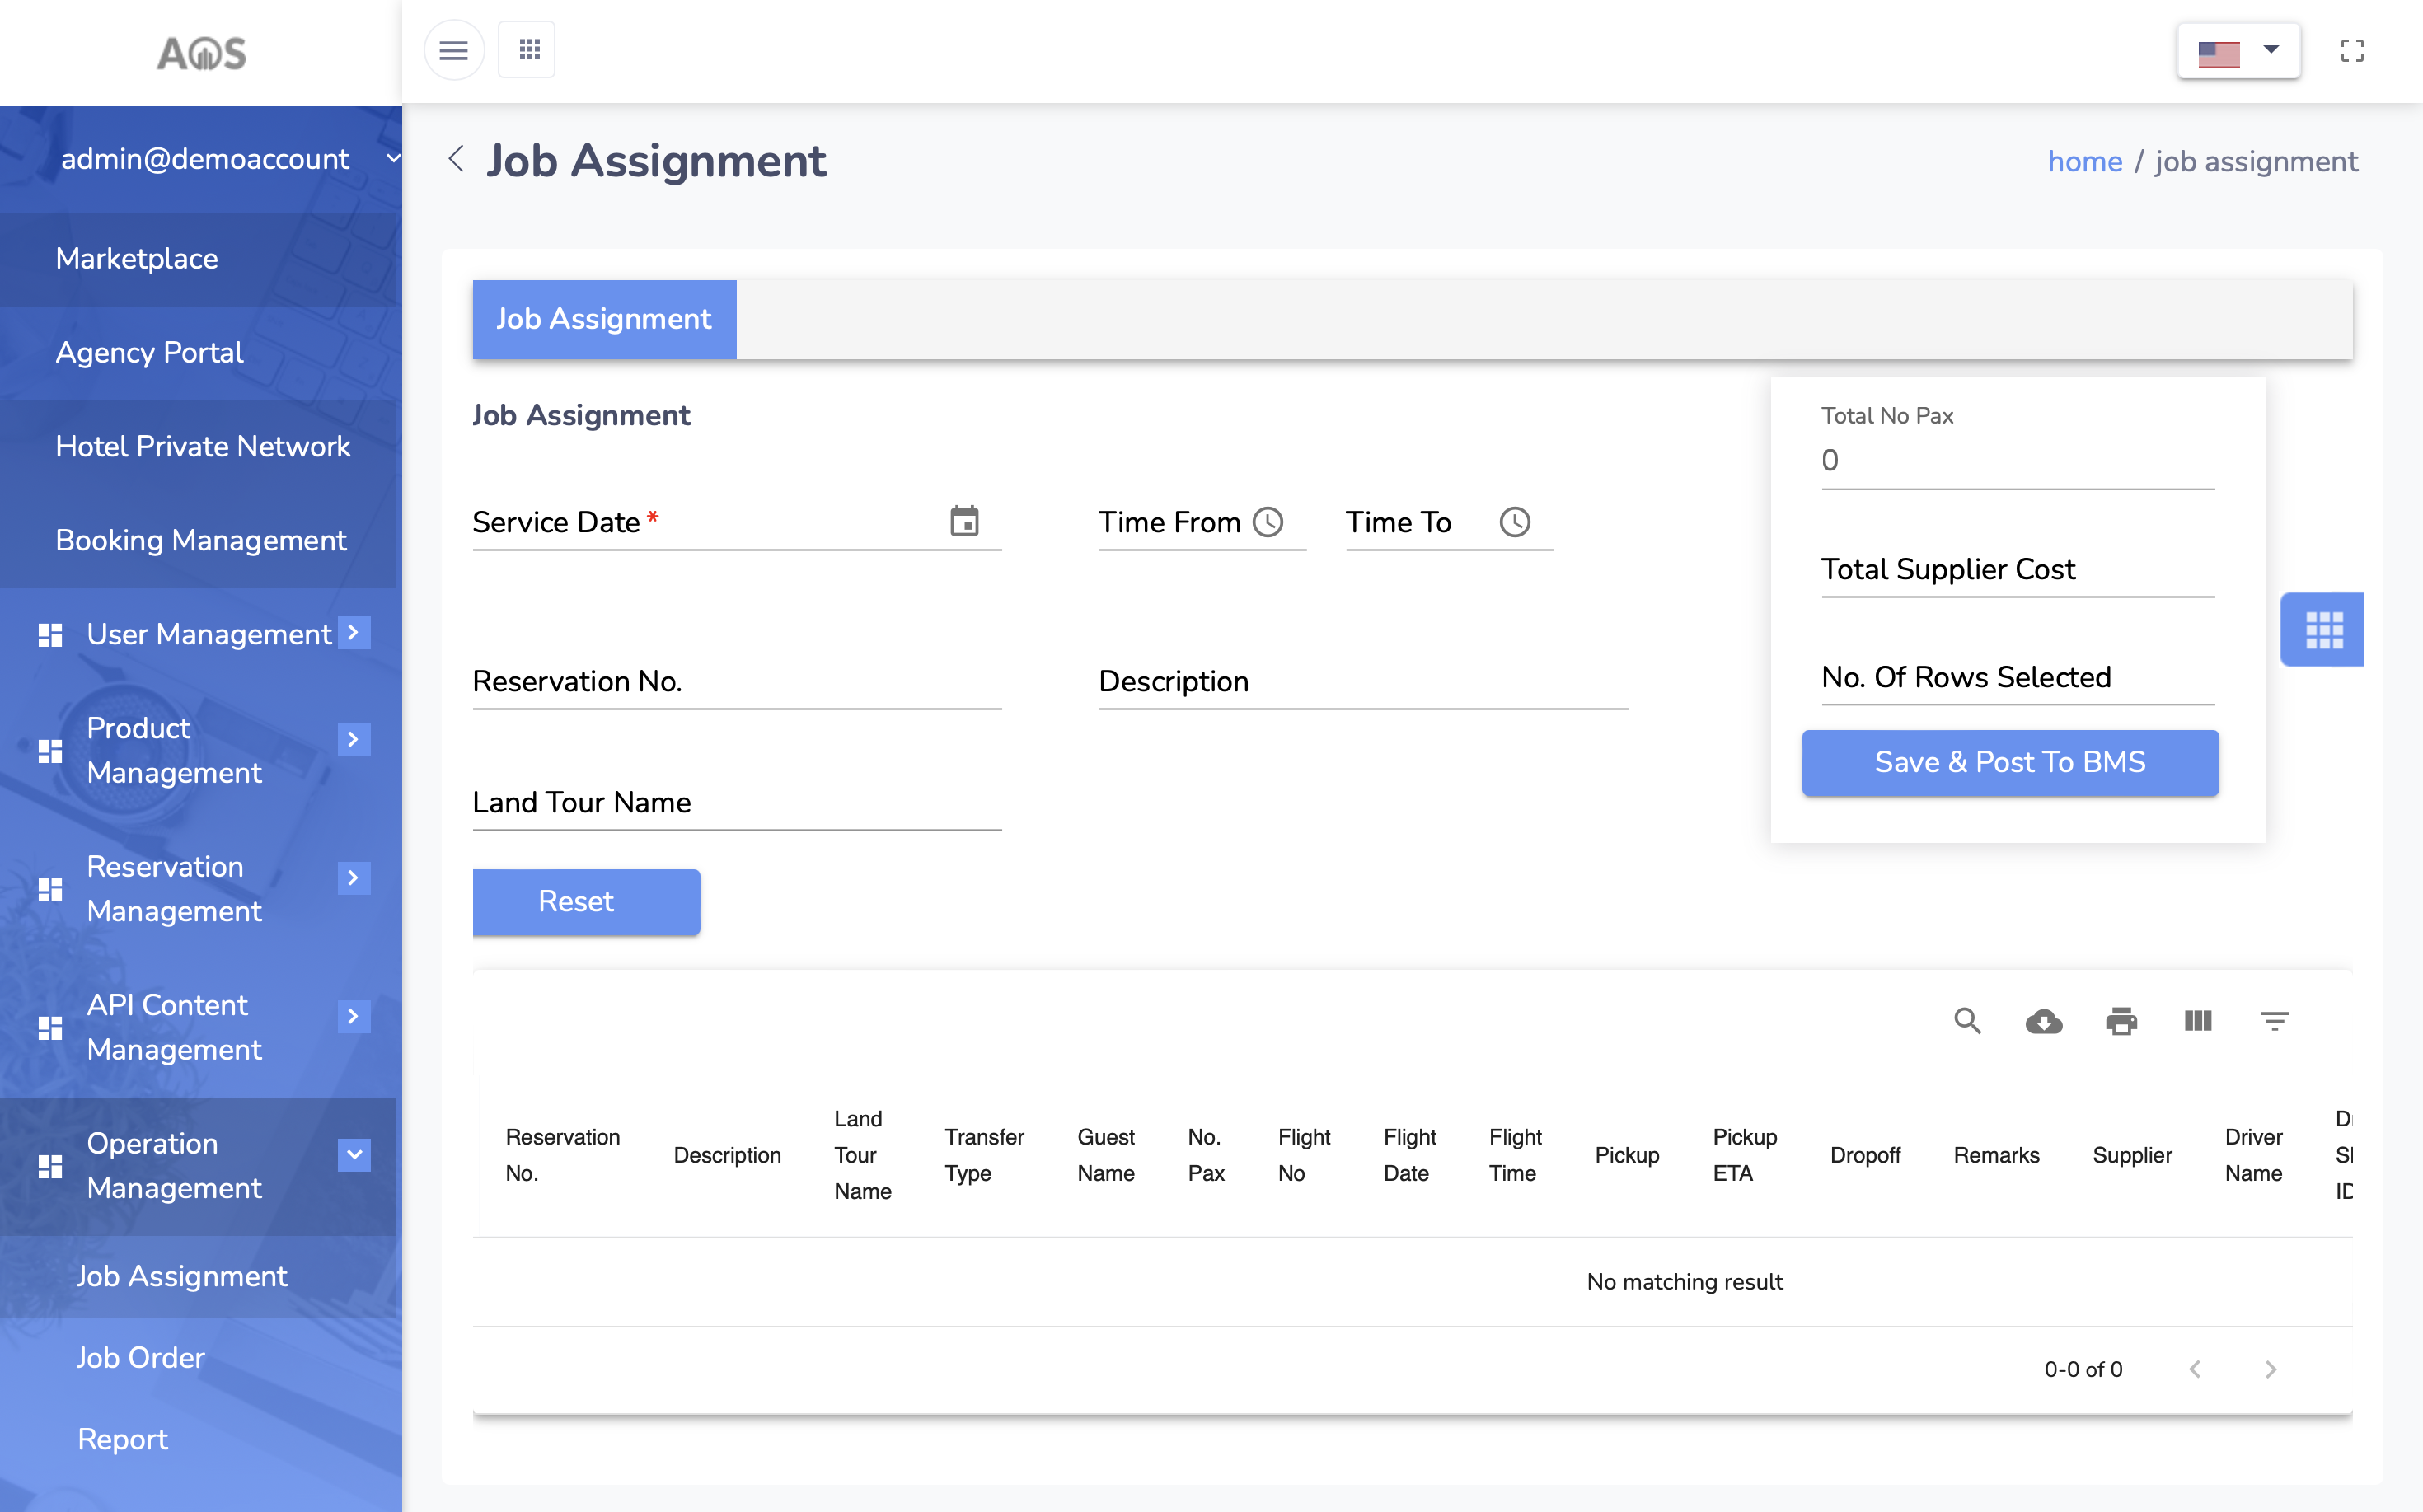Select the Job Assignment tab
The image size is (2423, 1512).
coord(604,319)
